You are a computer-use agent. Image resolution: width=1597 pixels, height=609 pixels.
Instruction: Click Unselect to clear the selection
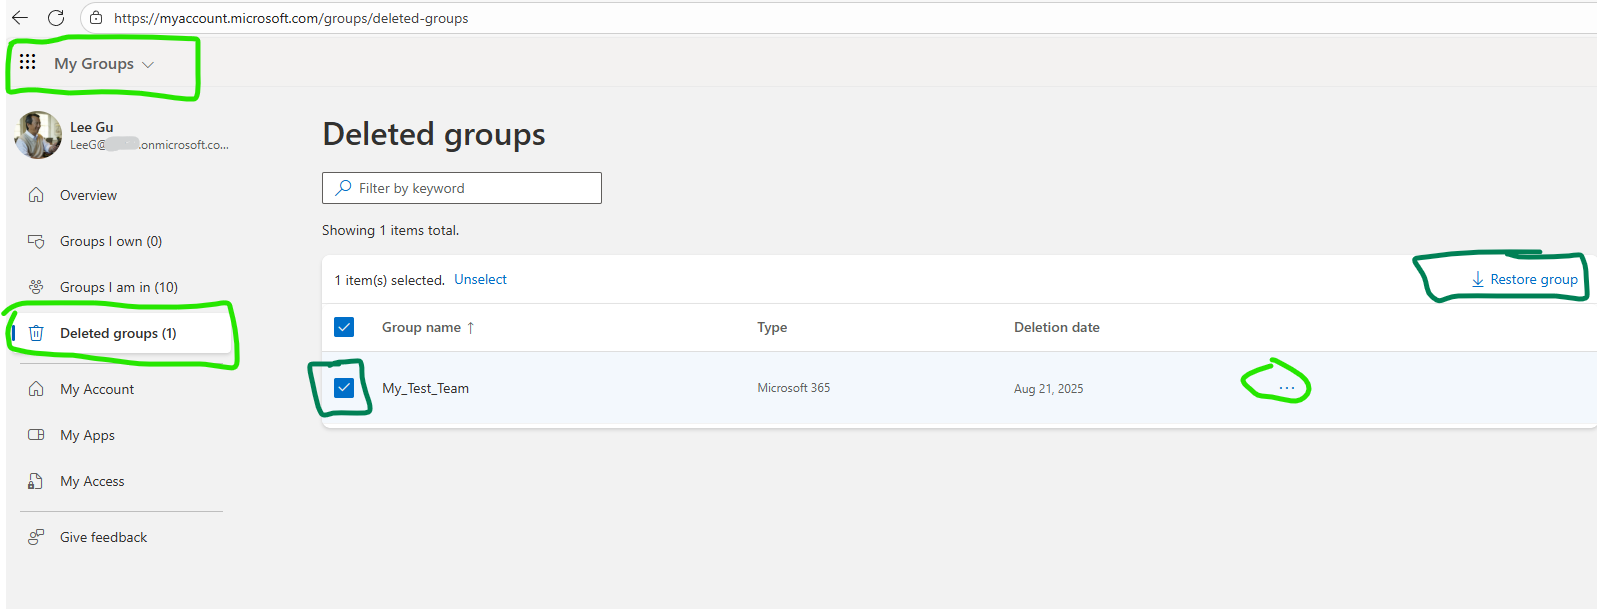click(x=480, y=279)
